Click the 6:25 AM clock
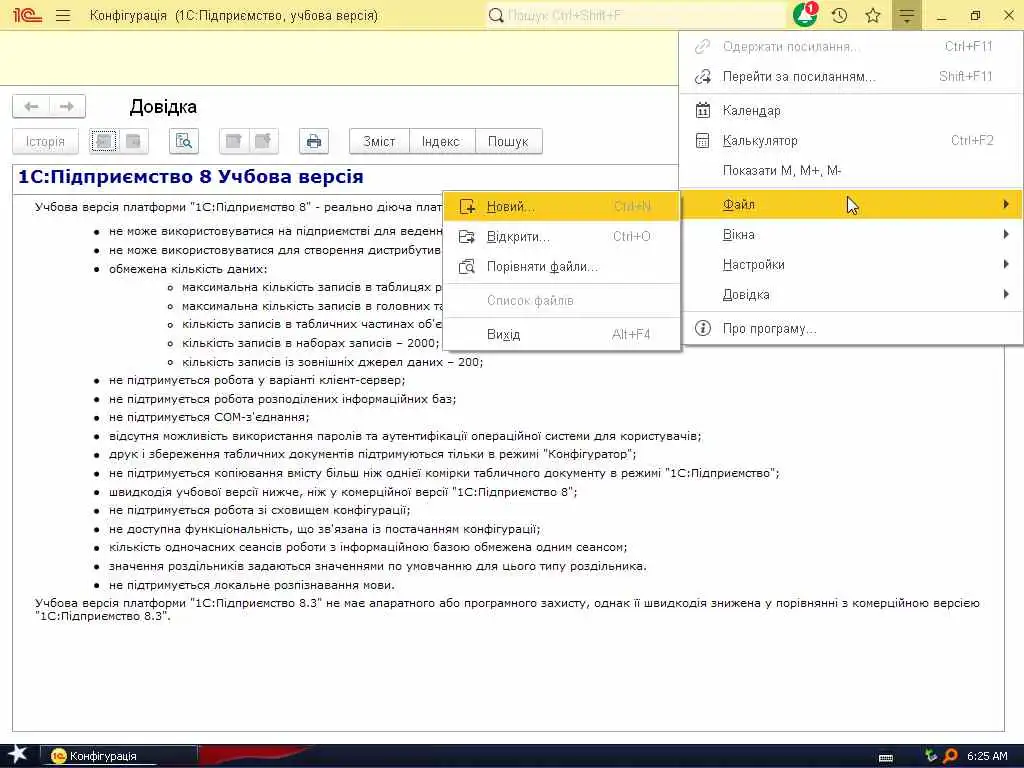 tap(987, 756)
